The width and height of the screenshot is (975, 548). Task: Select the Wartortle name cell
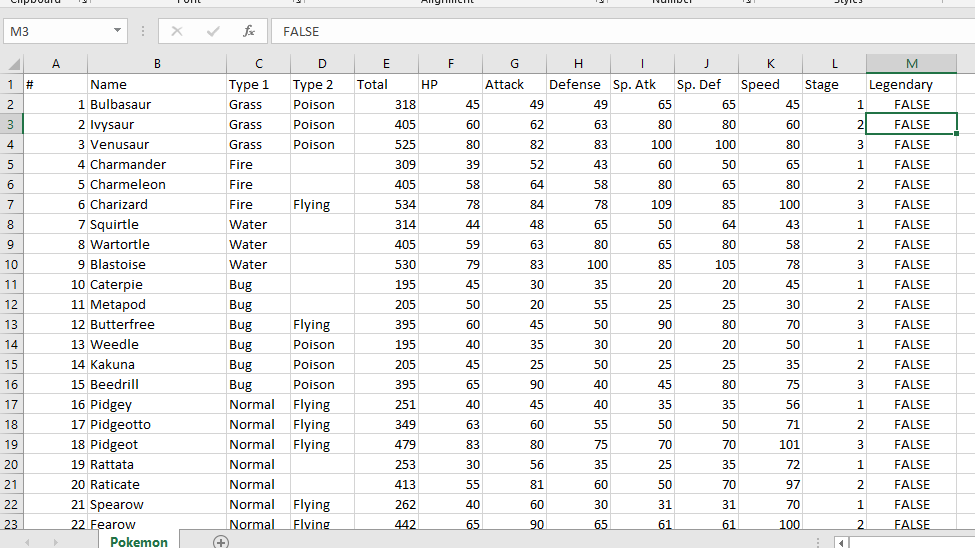(x=157, y=244)
